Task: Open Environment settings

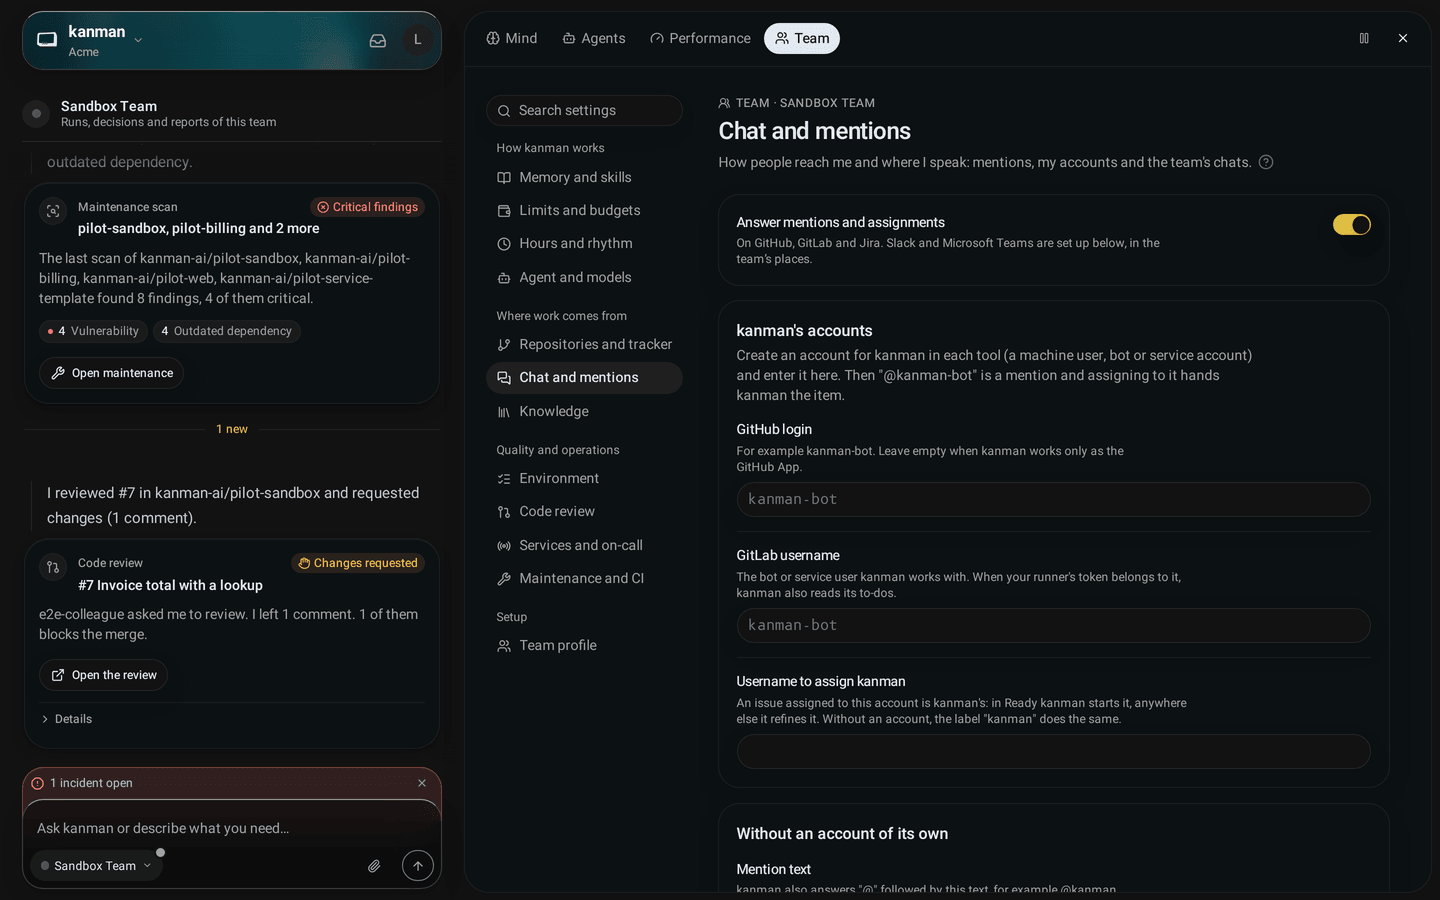Action: (x=584, y=478)
